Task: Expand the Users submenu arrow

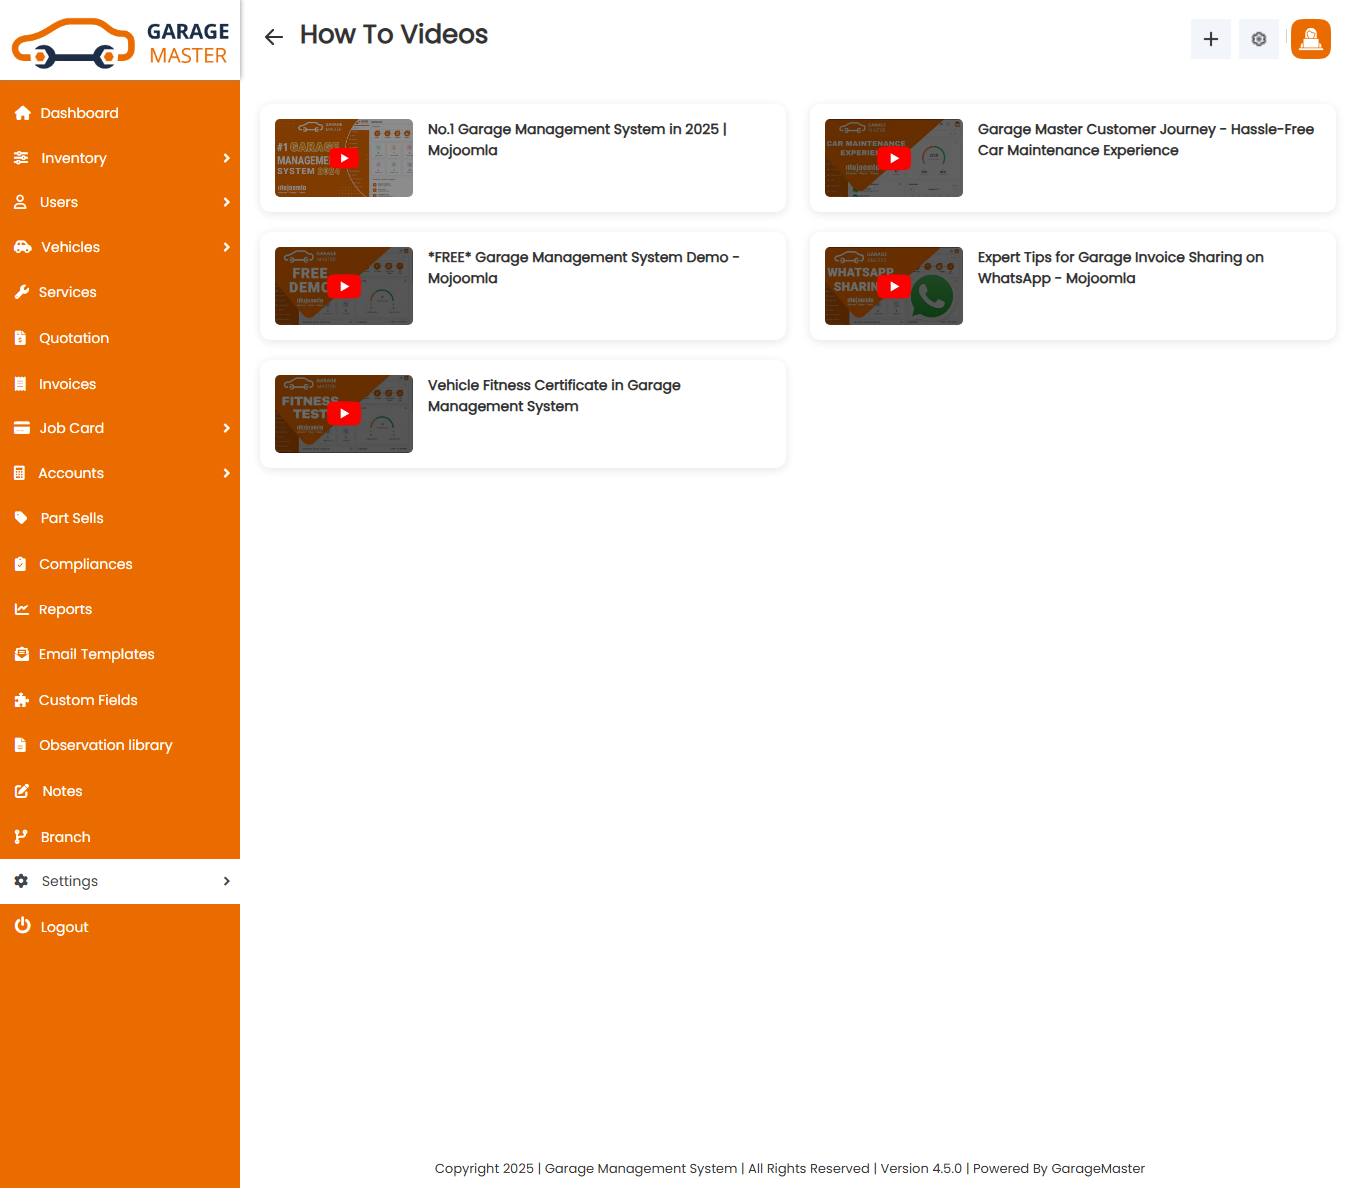Action: [226, 202]
